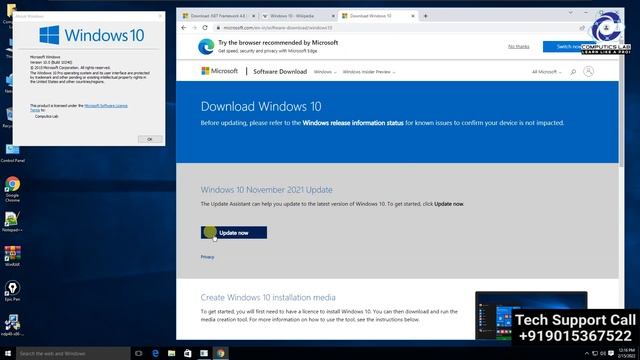
Task: Click the Update now button
Action: pos(234,233)
